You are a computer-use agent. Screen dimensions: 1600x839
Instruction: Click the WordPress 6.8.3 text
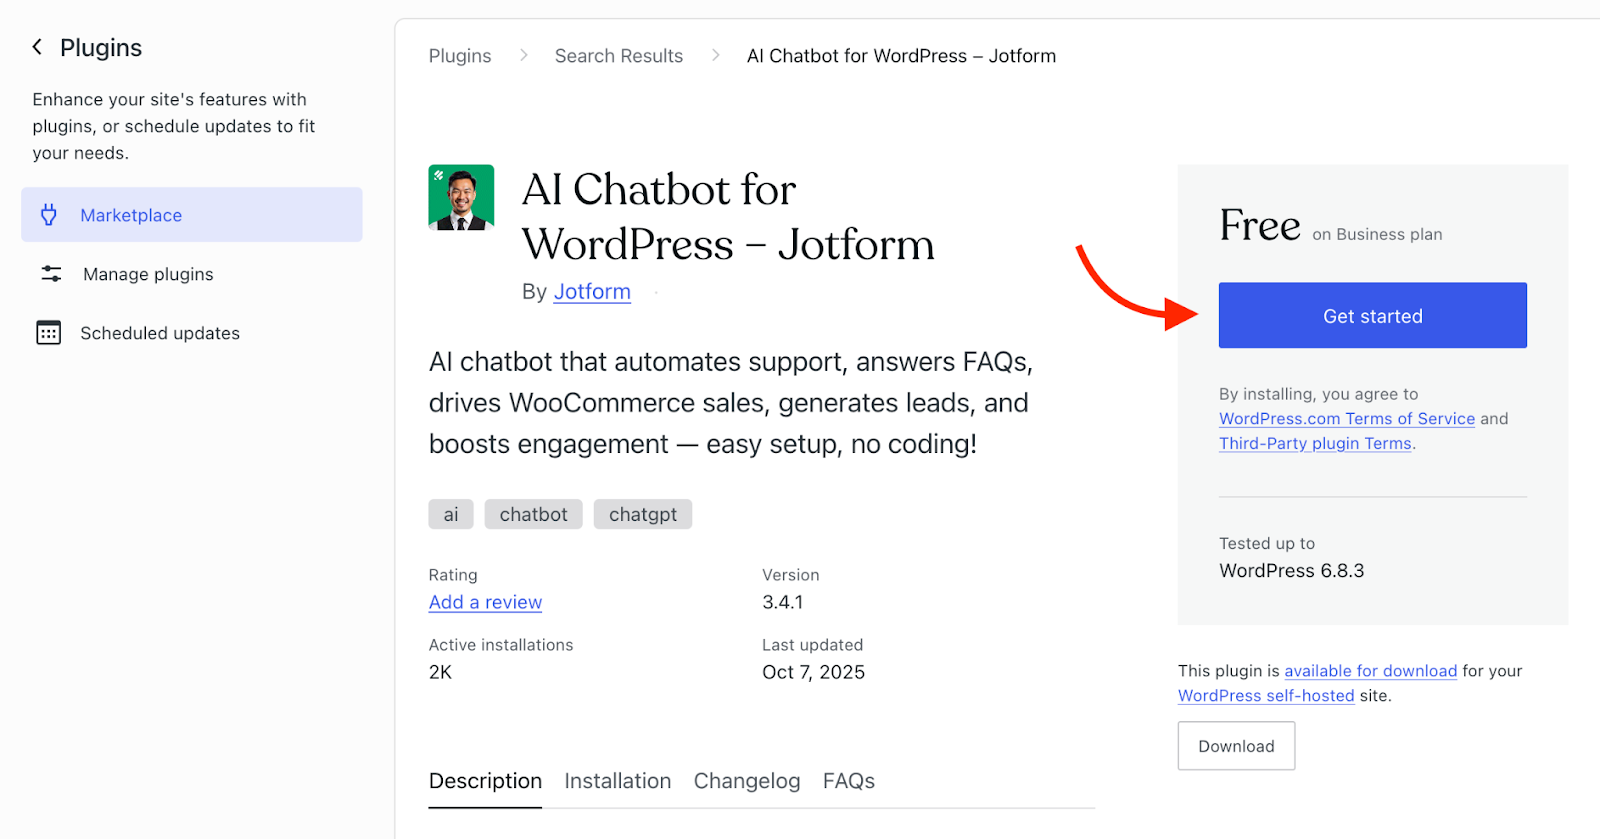[1291, 571]
